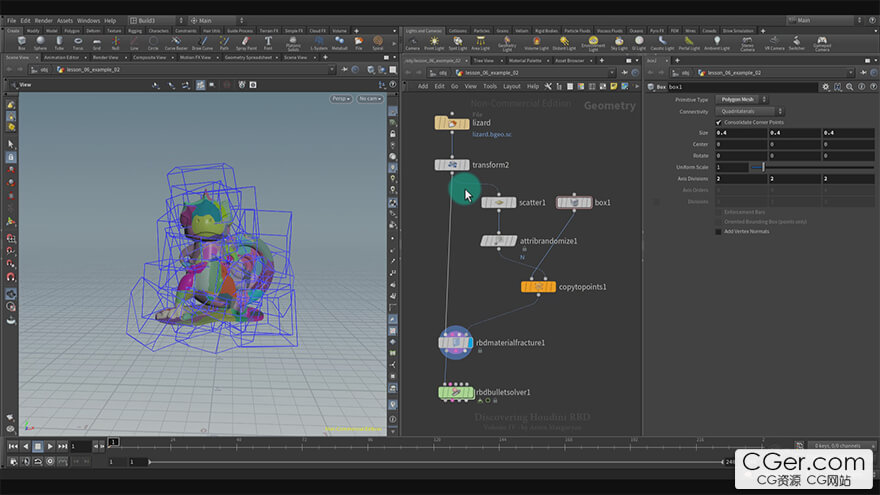The width and height of the screenshot is (880, 495).
Task: Switch to the Geometry Spreadsheet tab
Action: coord(248,57)
